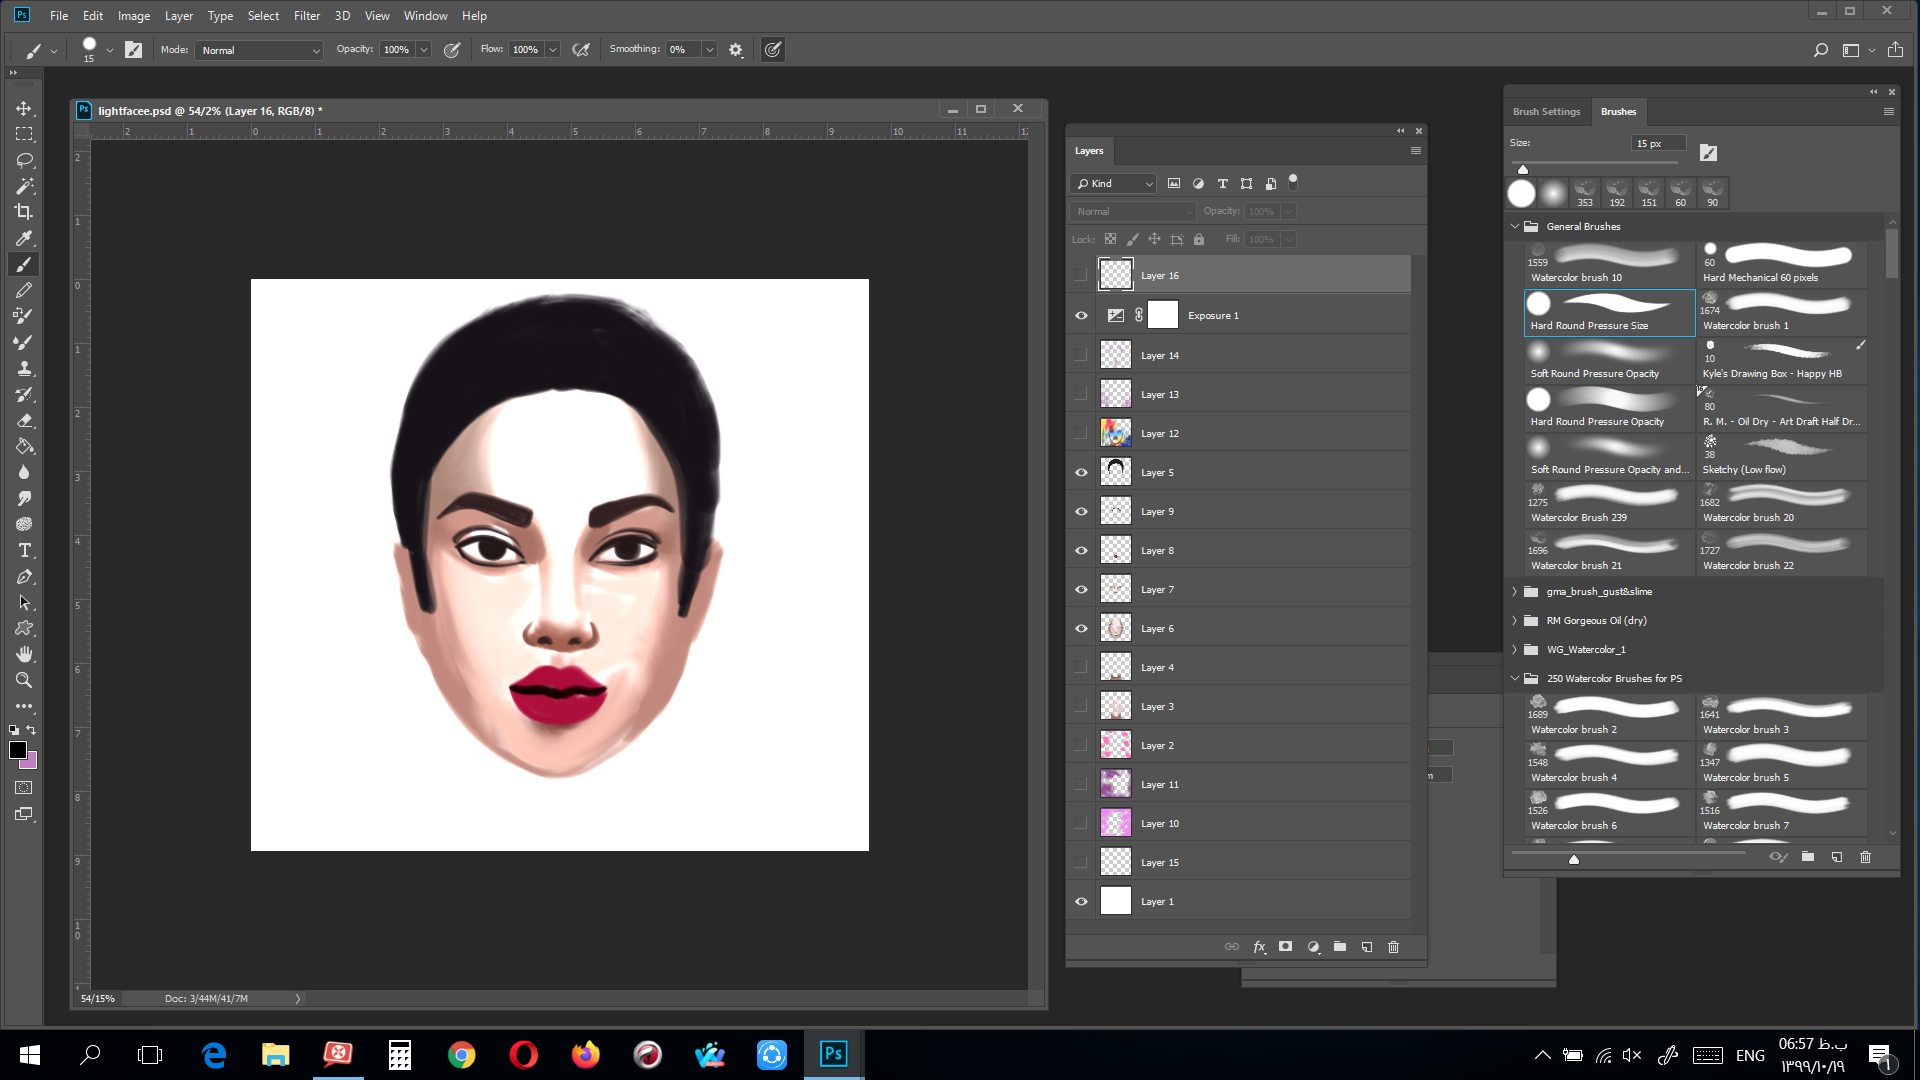Select the Magic Wand tool
Image resolution: width=1920 pixels, height=1080 pixels.
(24, 186)
